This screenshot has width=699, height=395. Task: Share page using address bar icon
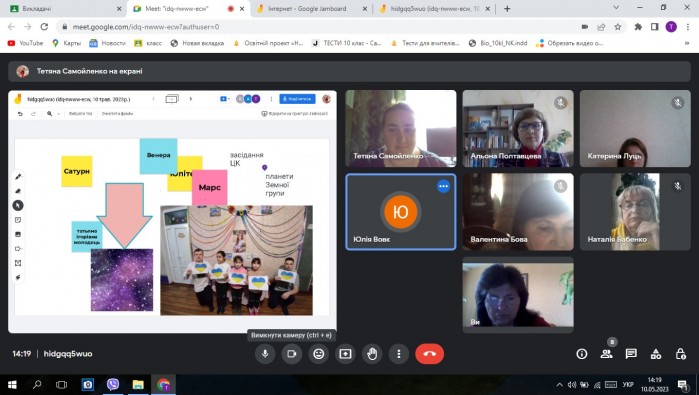click(601, 27)
